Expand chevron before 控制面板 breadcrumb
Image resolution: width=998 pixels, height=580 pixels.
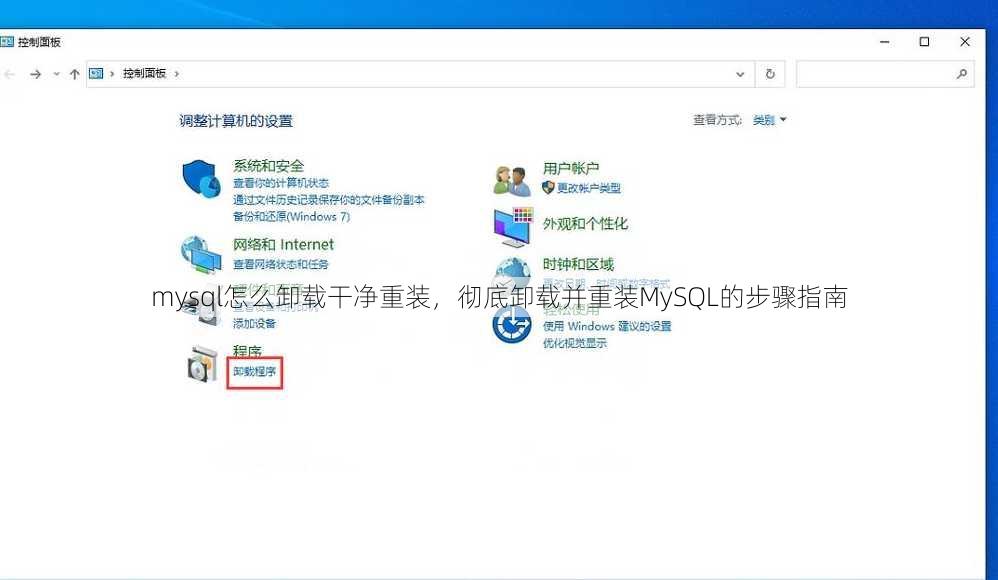pos(112,74)
